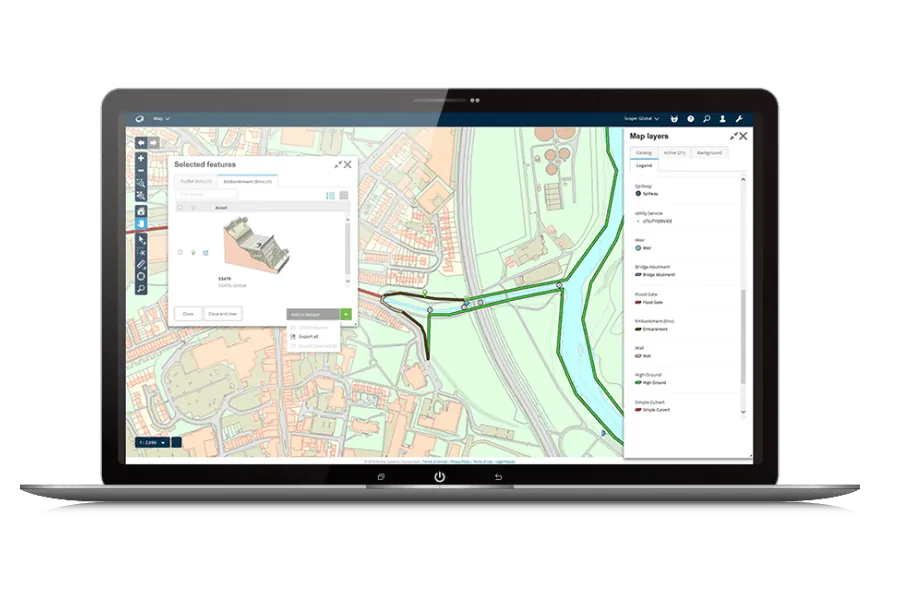Switch selected features to list view
The height and width of the screenshot is (600, 900).
click(331, 195)
